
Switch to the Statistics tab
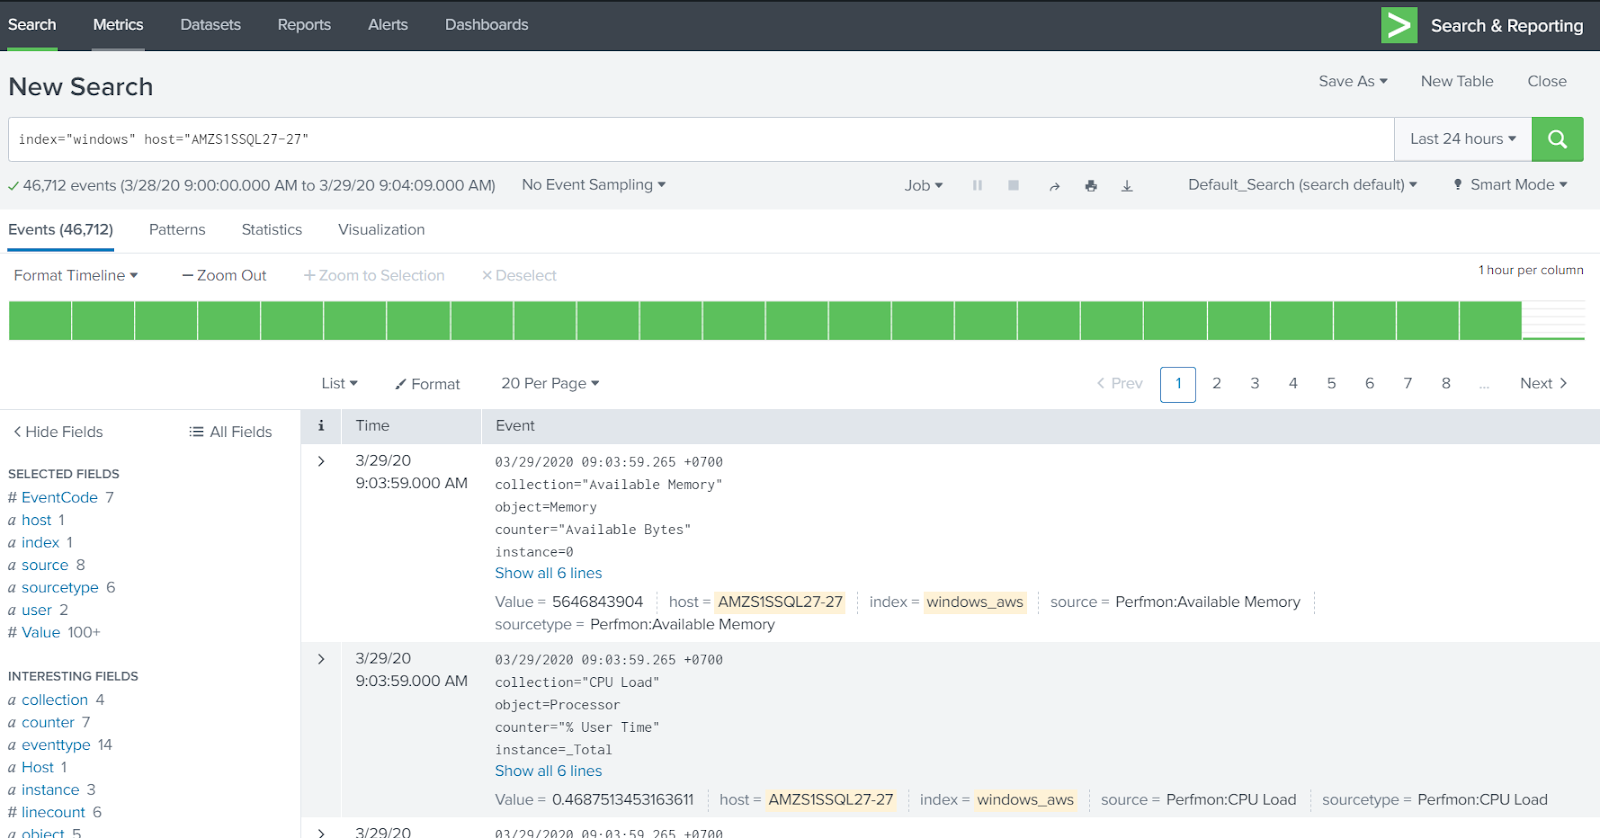pyautogui.click(x=272, y=230)
